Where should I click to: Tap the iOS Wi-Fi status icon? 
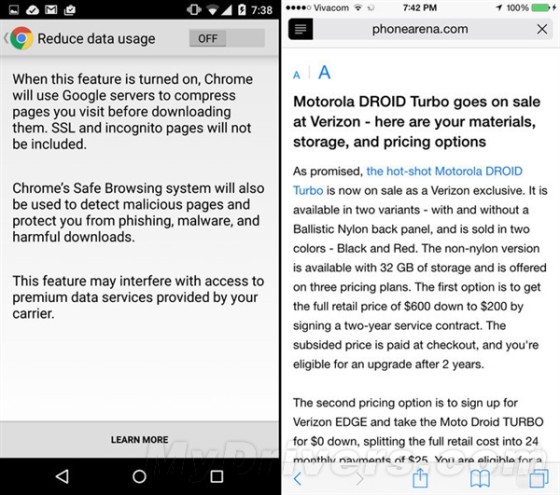[358, 8]
